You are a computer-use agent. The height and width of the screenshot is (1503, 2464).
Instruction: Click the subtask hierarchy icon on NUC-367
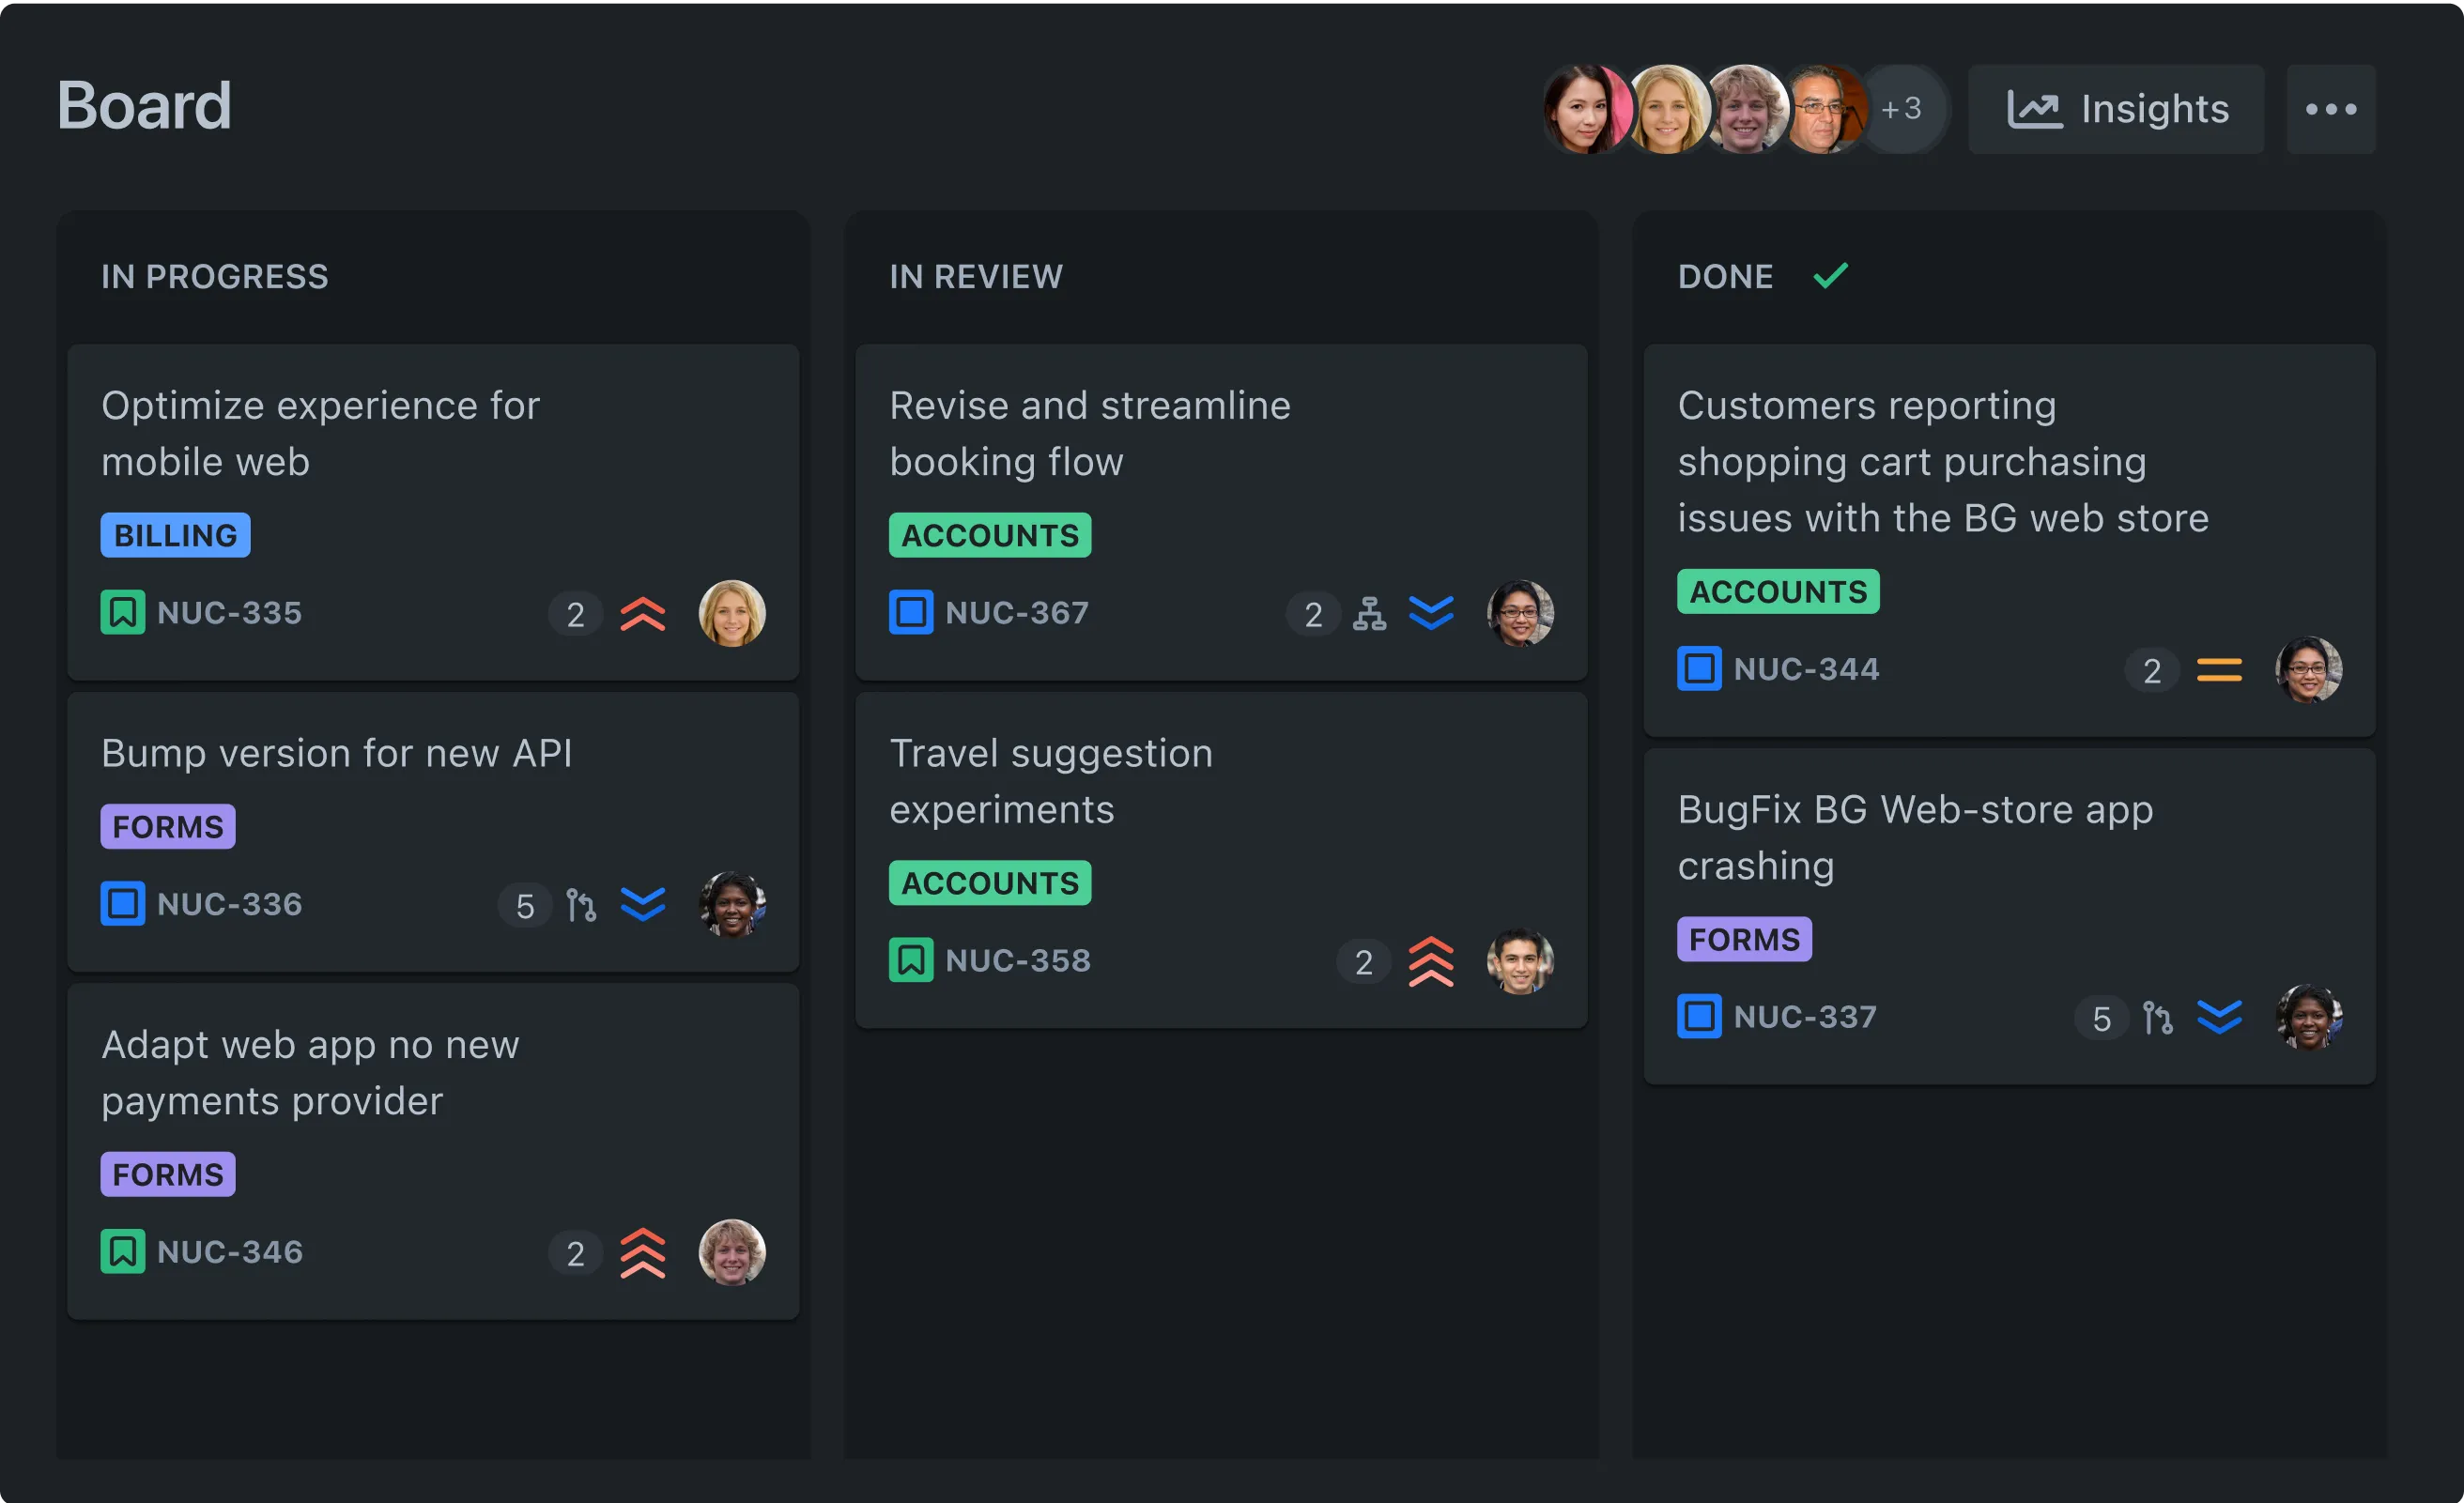[1372, 613]
